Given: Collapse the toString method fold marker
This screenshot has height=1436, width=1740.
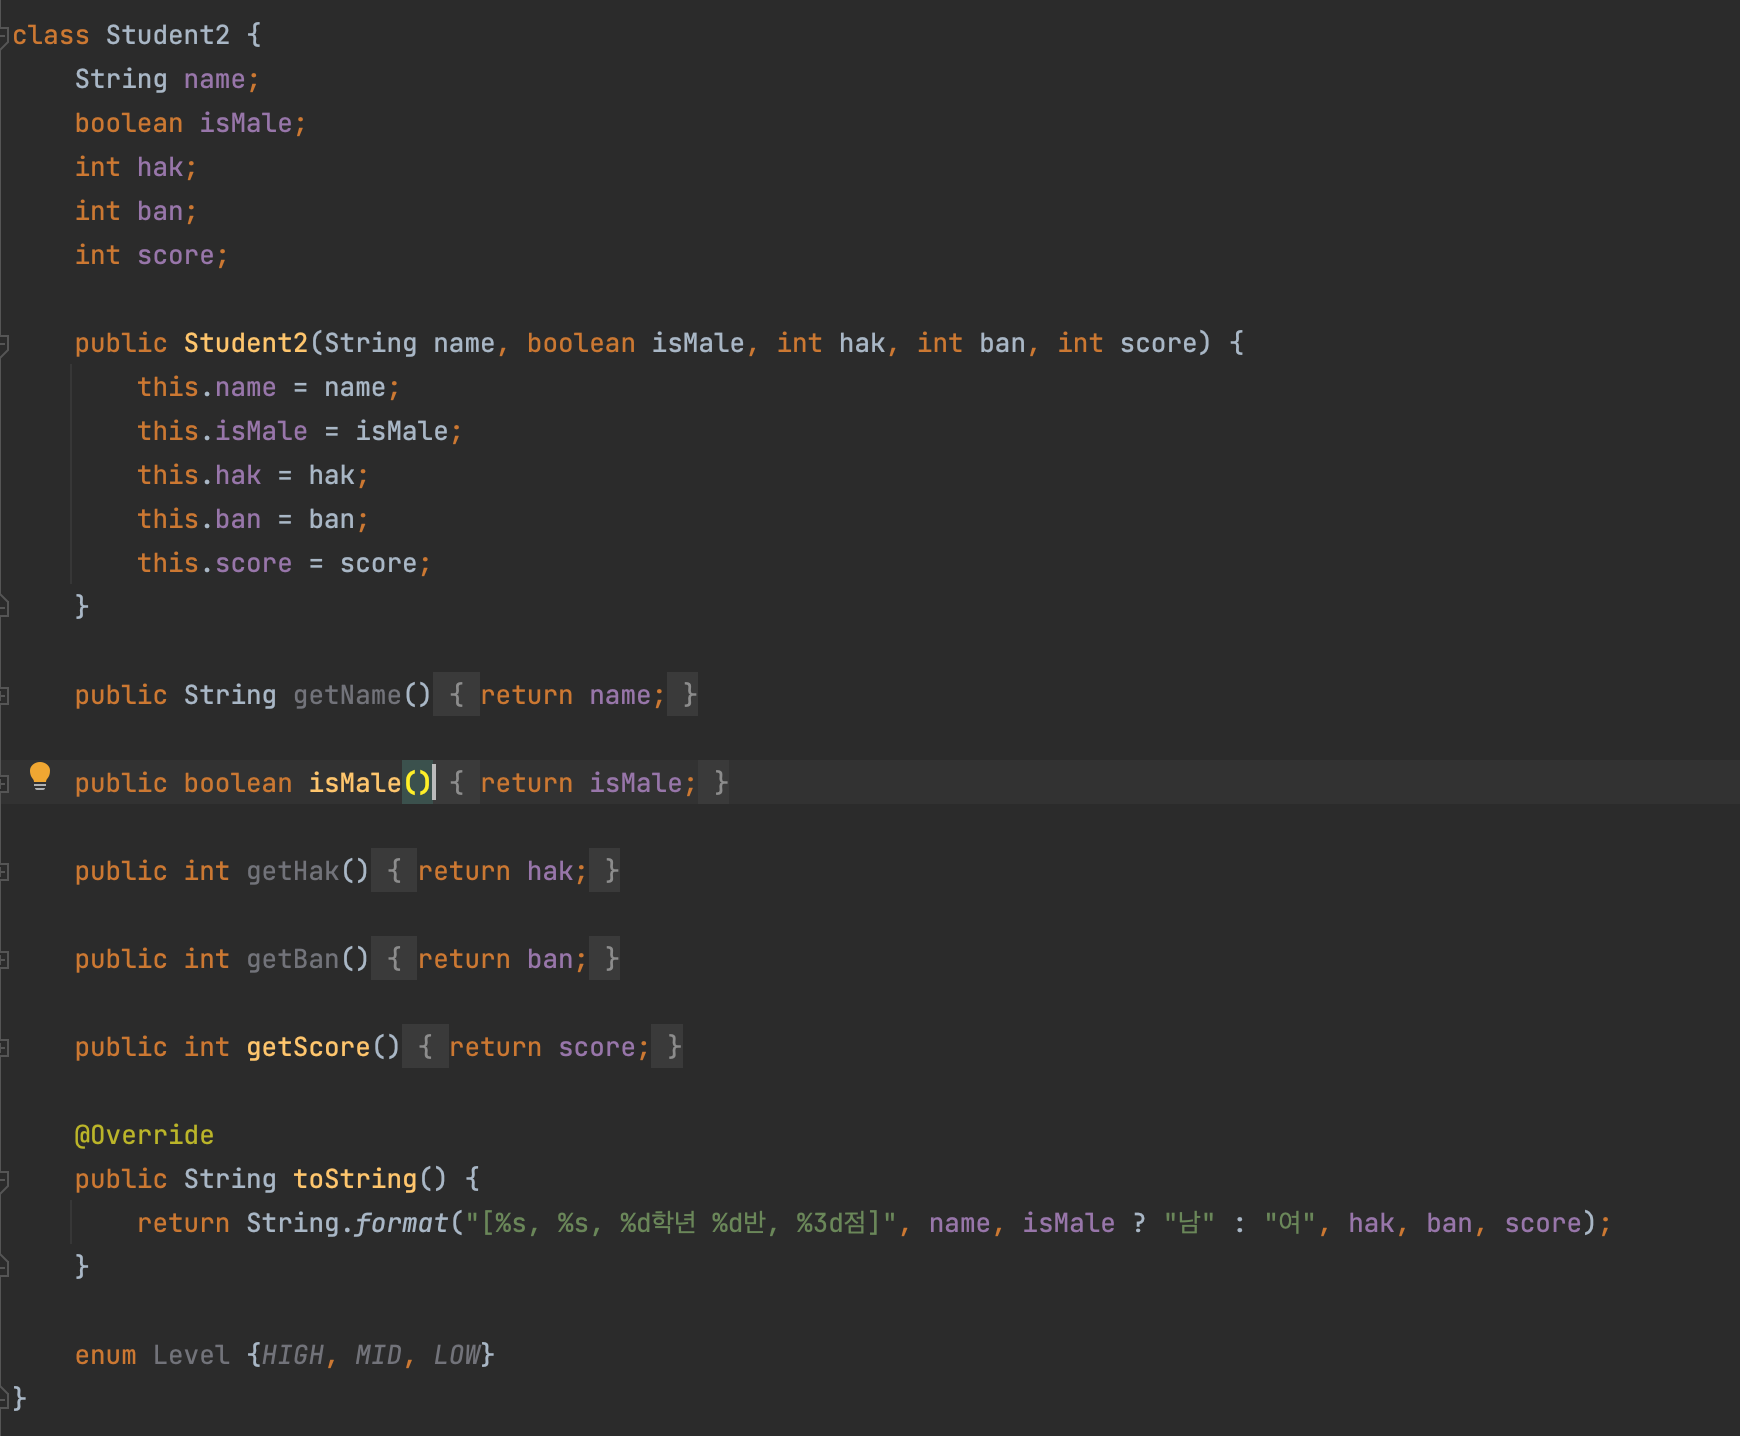Looking at the screenshot, I should 4,1180.
